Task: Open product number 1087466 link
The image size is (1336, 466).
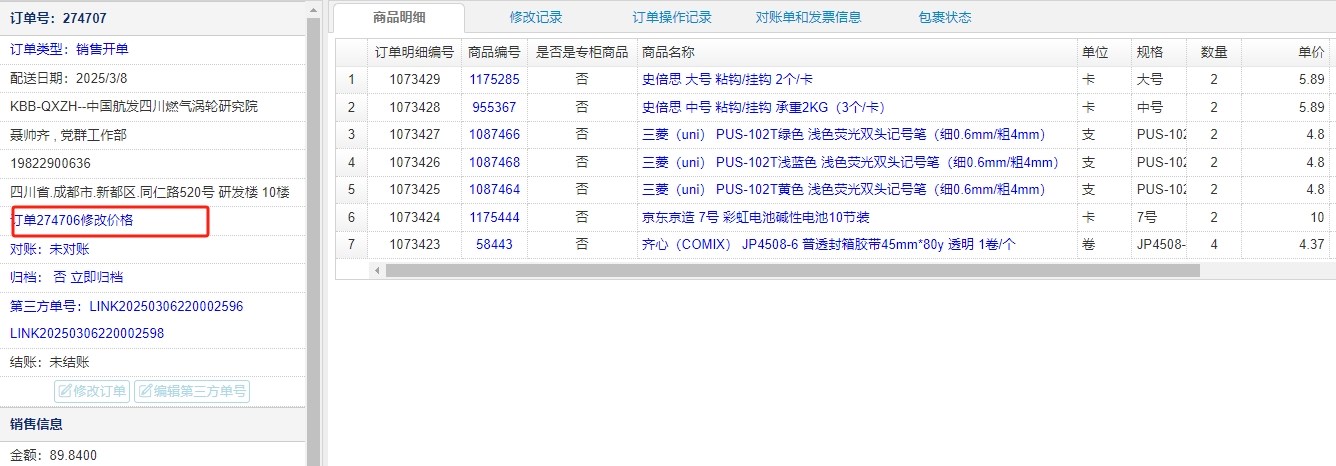Action: pos(494,134)
